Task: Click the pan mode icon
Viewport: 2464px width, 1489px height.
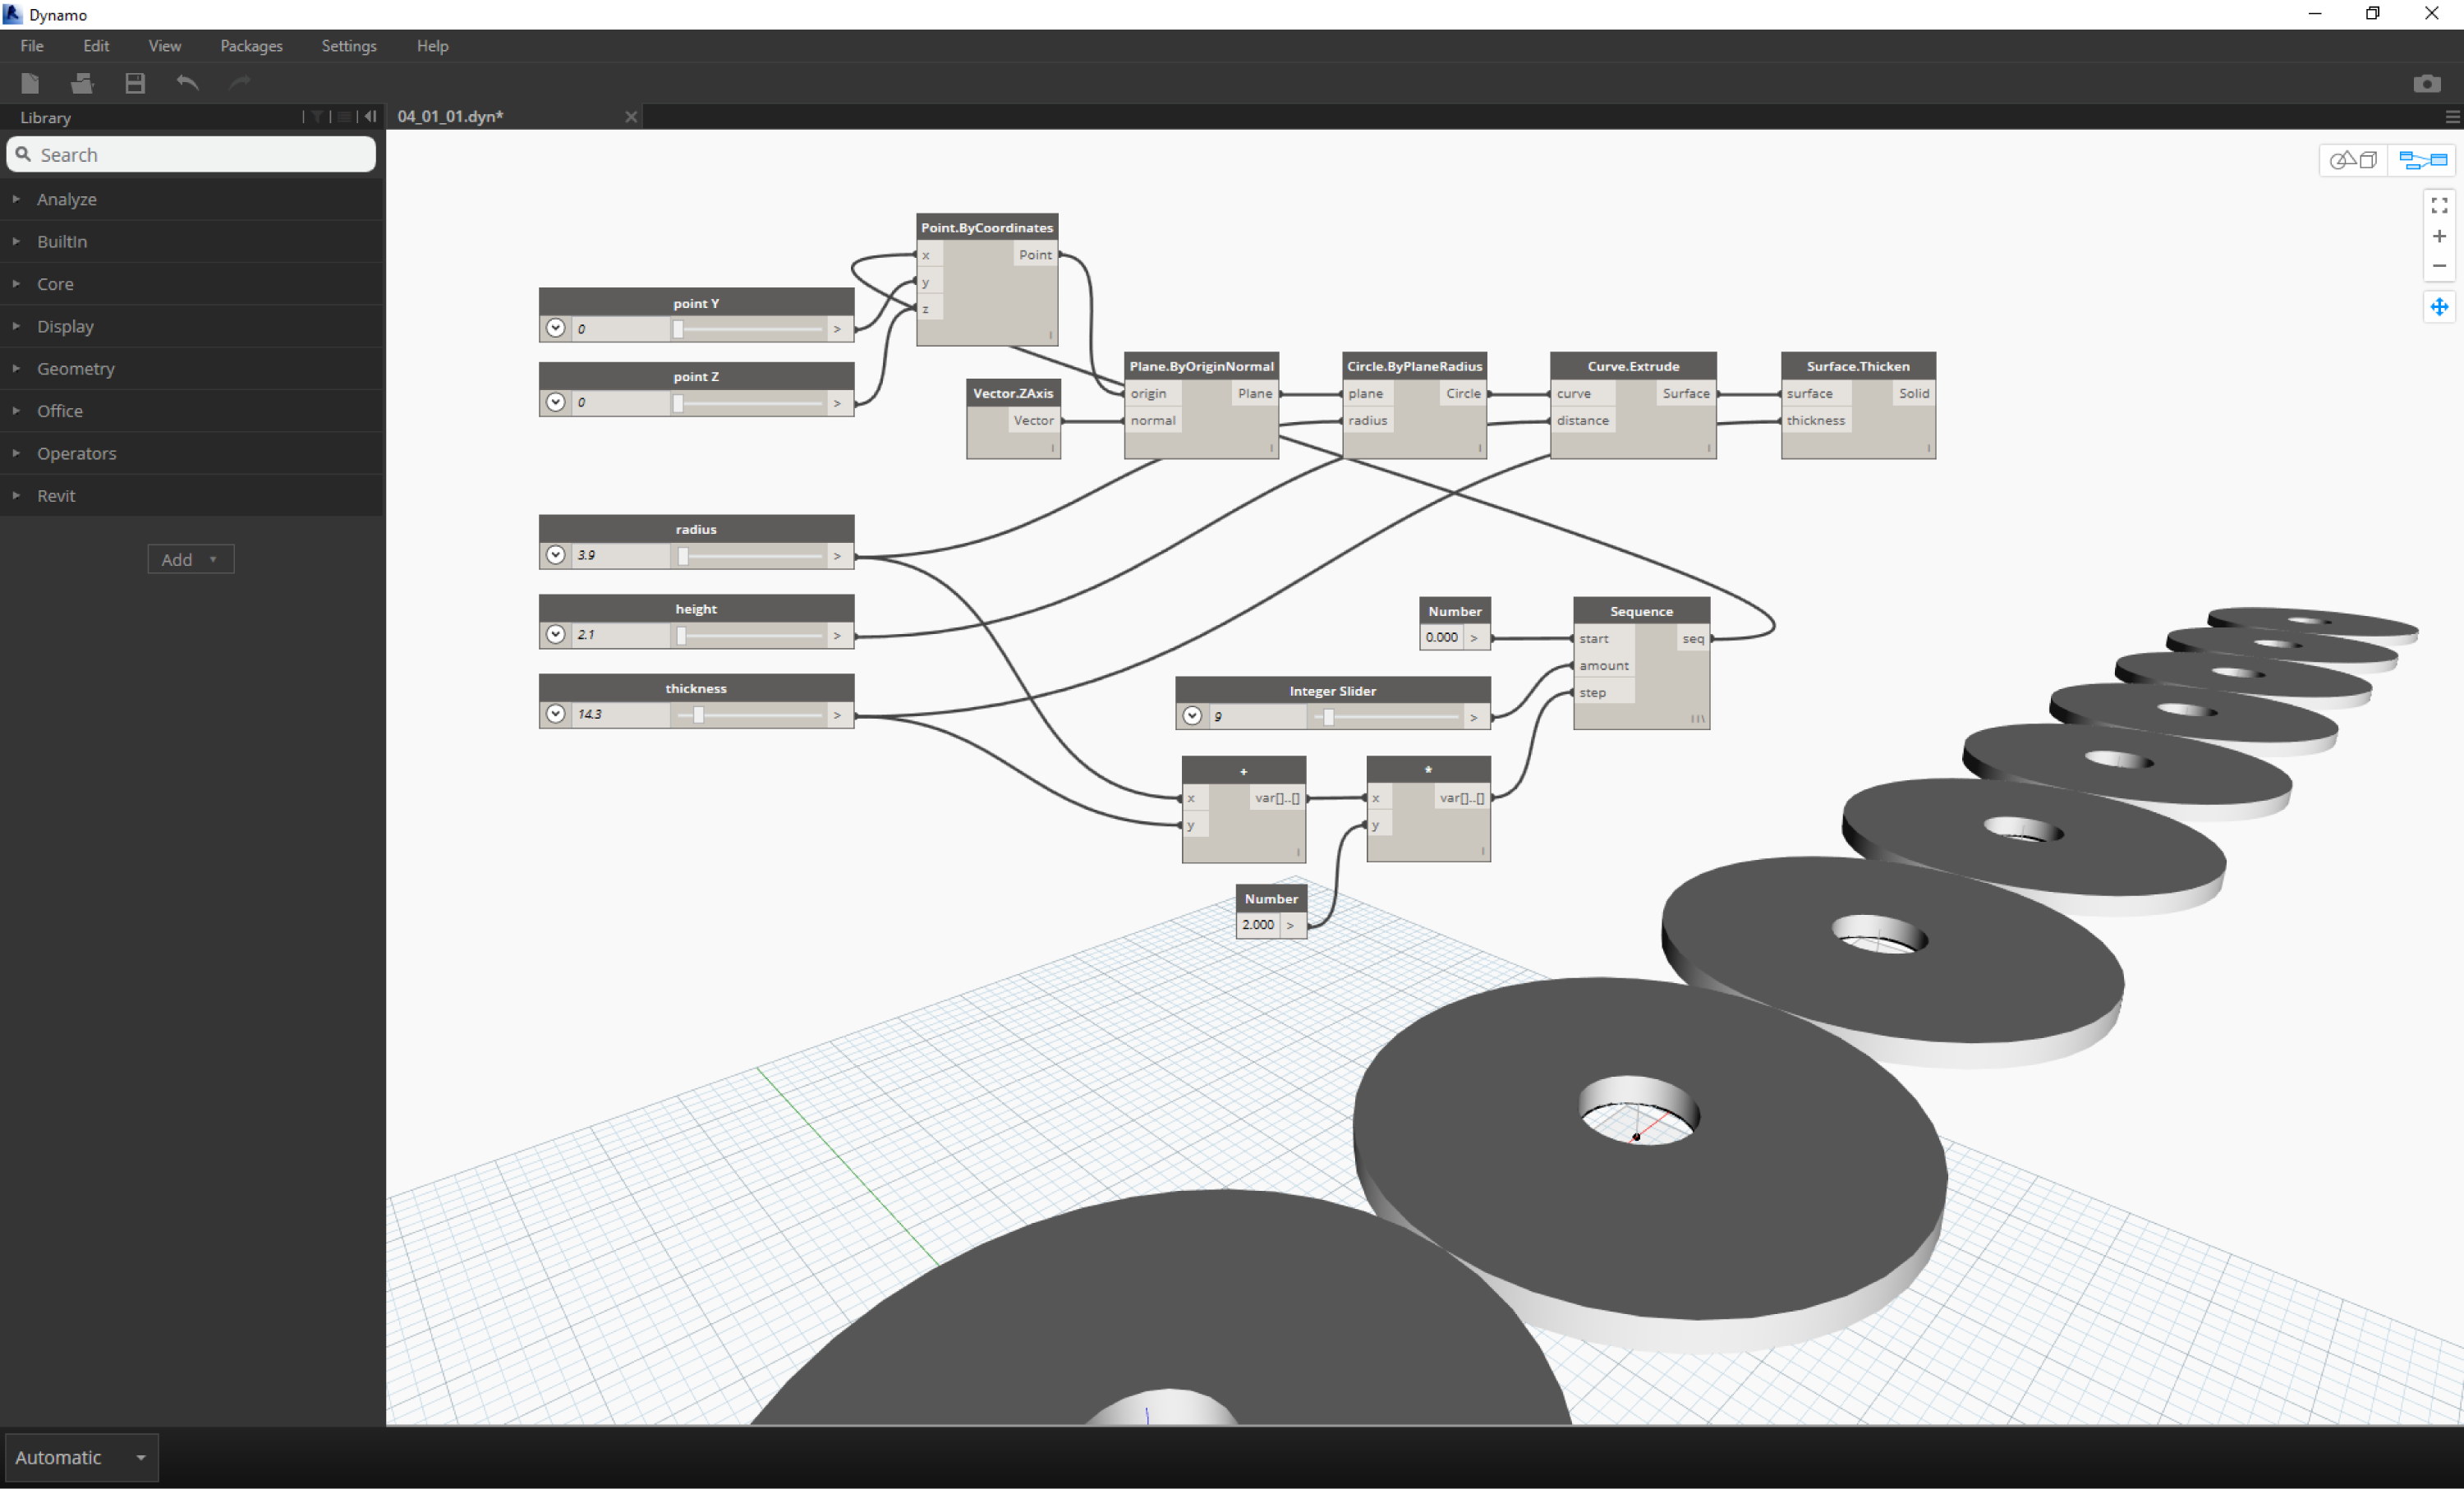Action: coord(2439,307)
